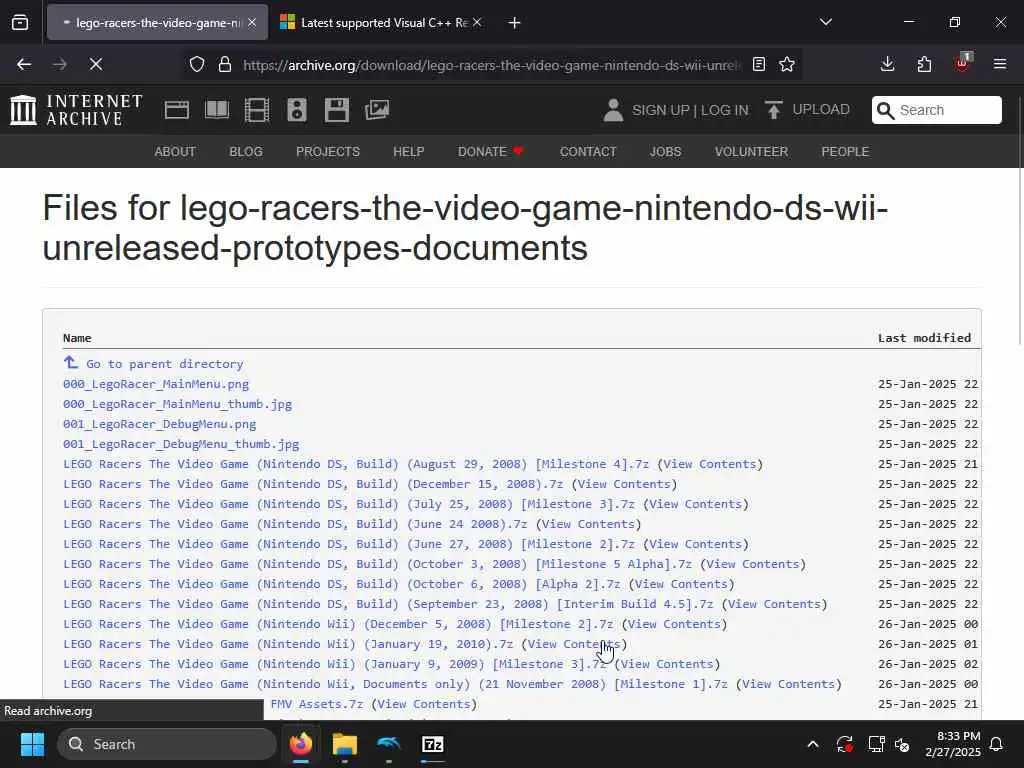Open ABOUT in archive navigation
Viewport: 1024px width, 768px height.
point(175,152)
